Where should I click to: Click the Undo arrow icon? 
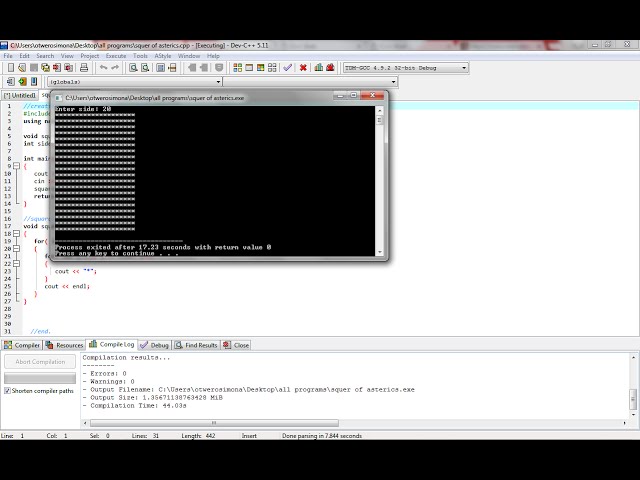pyautogui.click(x=104, y=68)
